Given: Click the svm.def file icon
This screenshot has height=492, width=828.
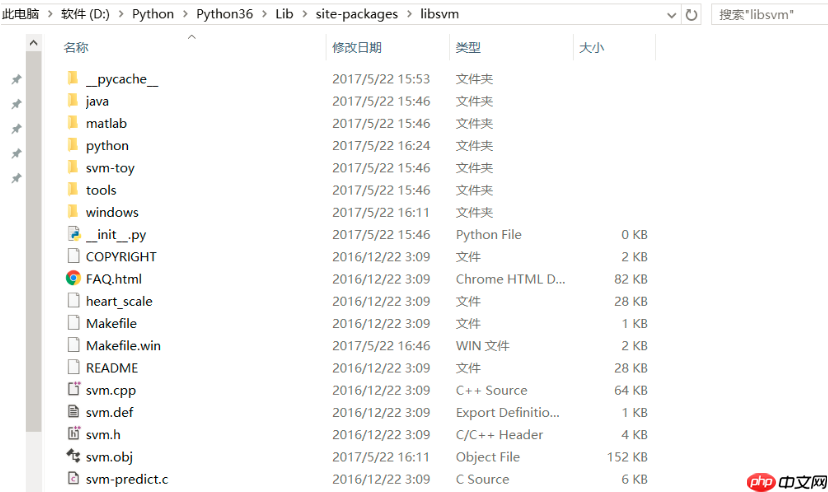Looking at the screenshot, I should (x=73, y=412).
